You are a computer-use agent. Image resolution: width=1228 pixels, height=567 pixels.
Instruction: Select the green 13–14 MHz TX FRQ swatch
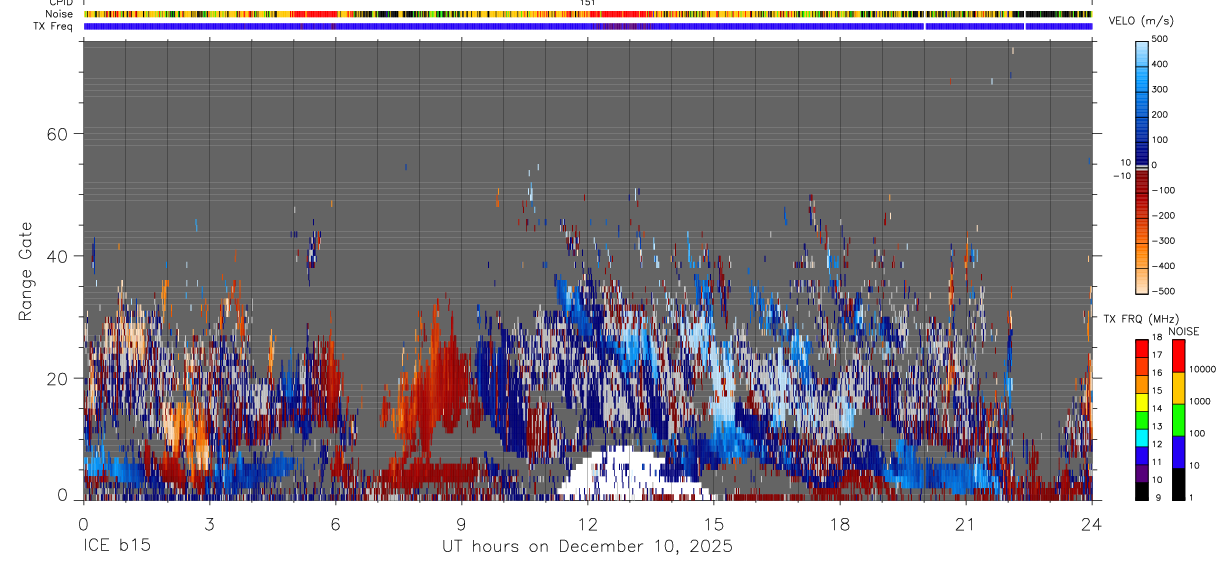[1142, 419]
